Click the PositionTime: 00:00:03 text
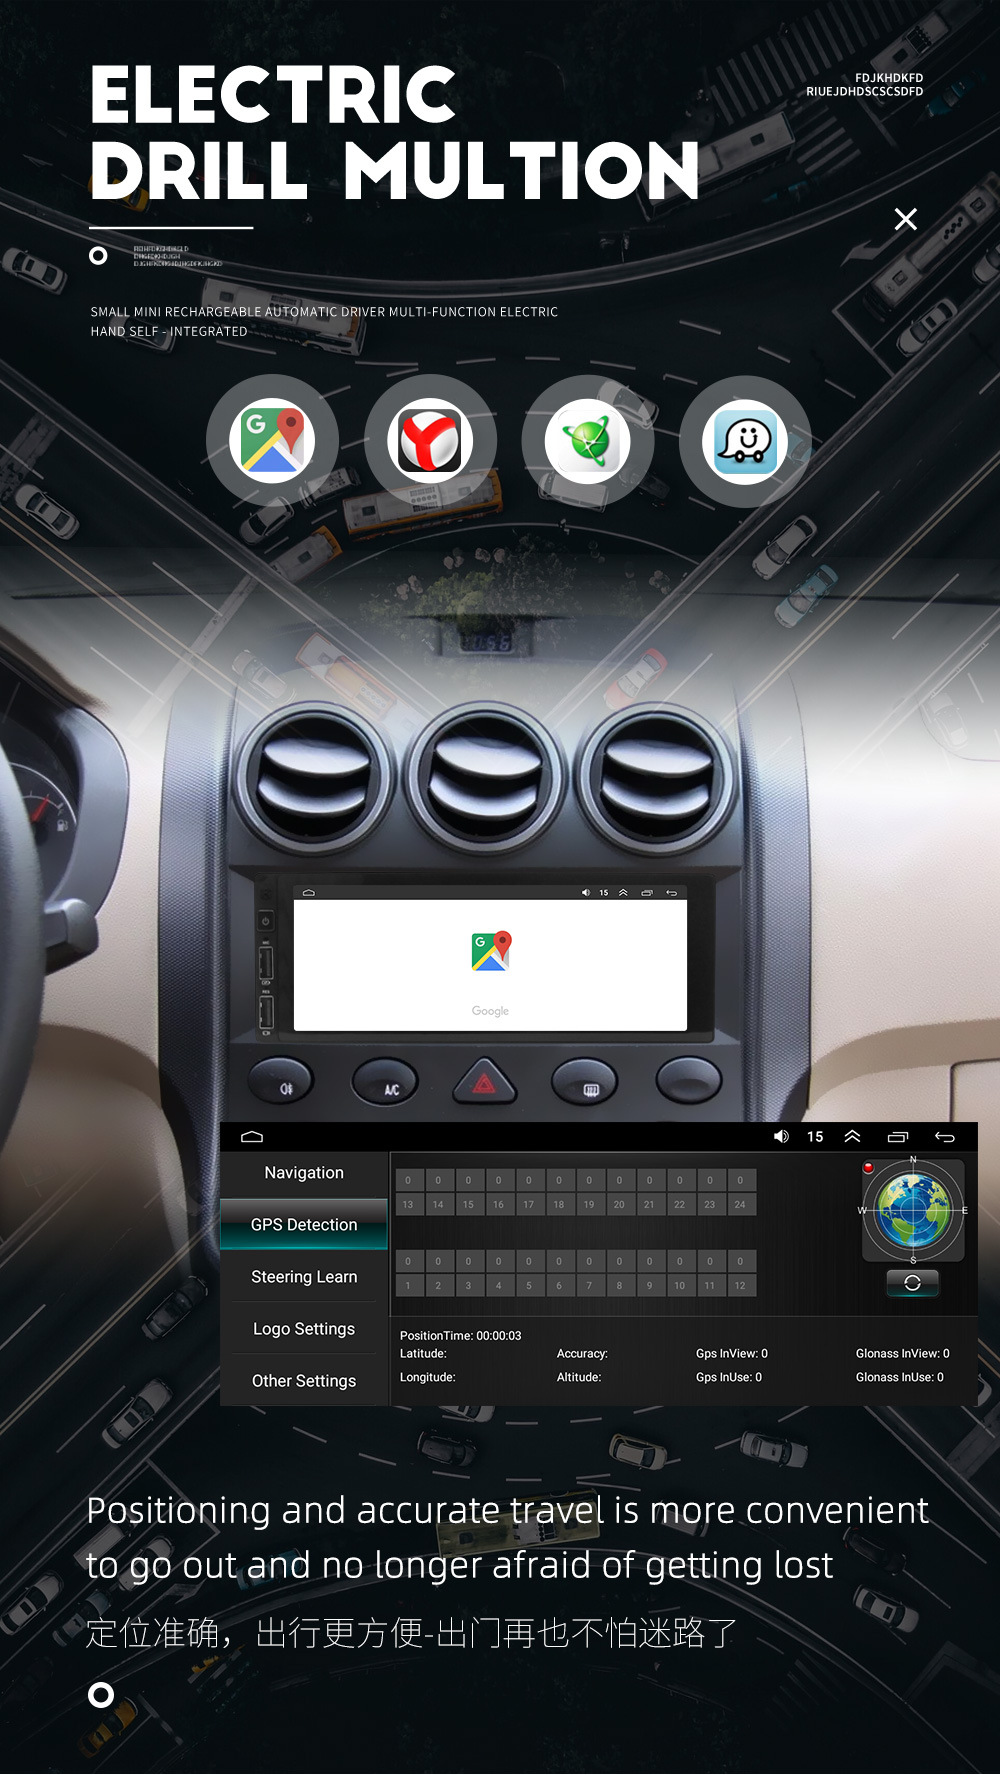 tap(461, 1336)
